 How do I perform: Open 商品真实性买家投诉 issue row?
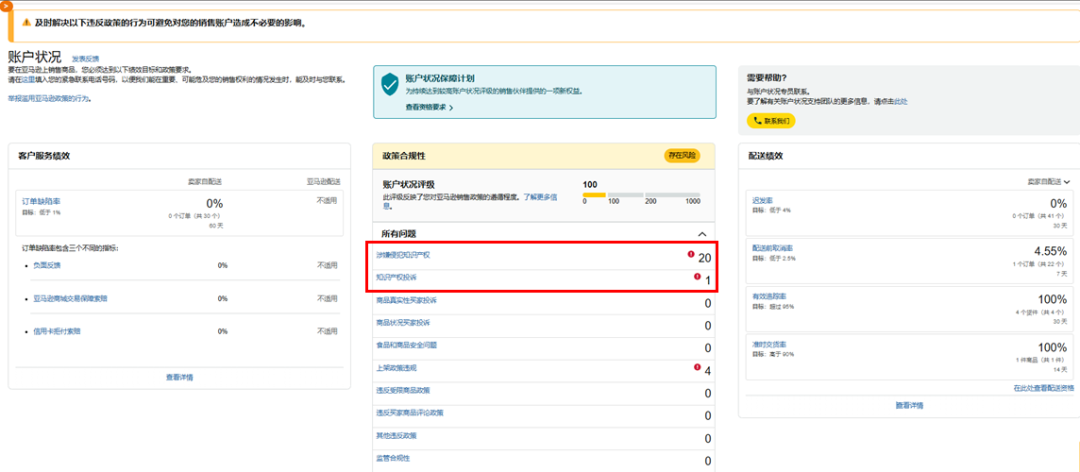coord(406,300)
